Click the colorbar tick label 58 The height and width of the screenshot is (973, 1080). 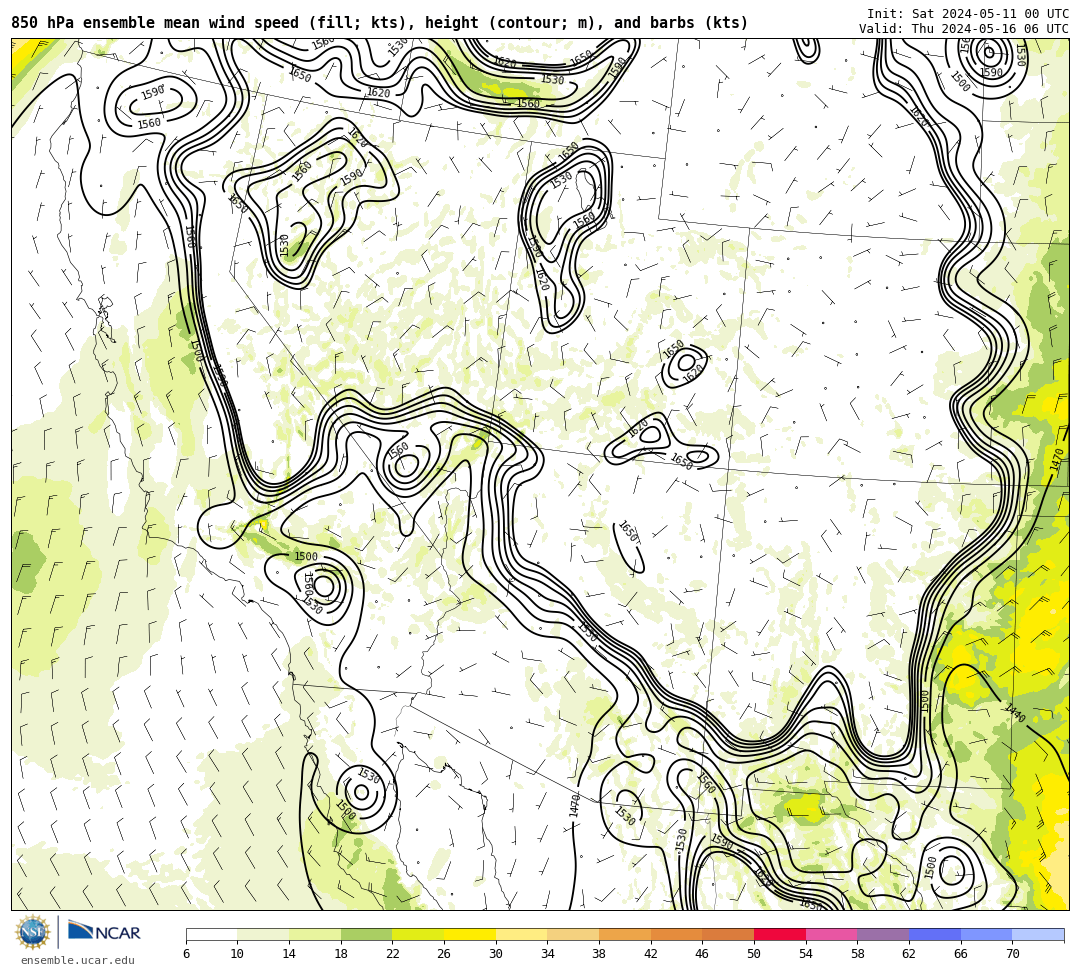pos(858,954)
